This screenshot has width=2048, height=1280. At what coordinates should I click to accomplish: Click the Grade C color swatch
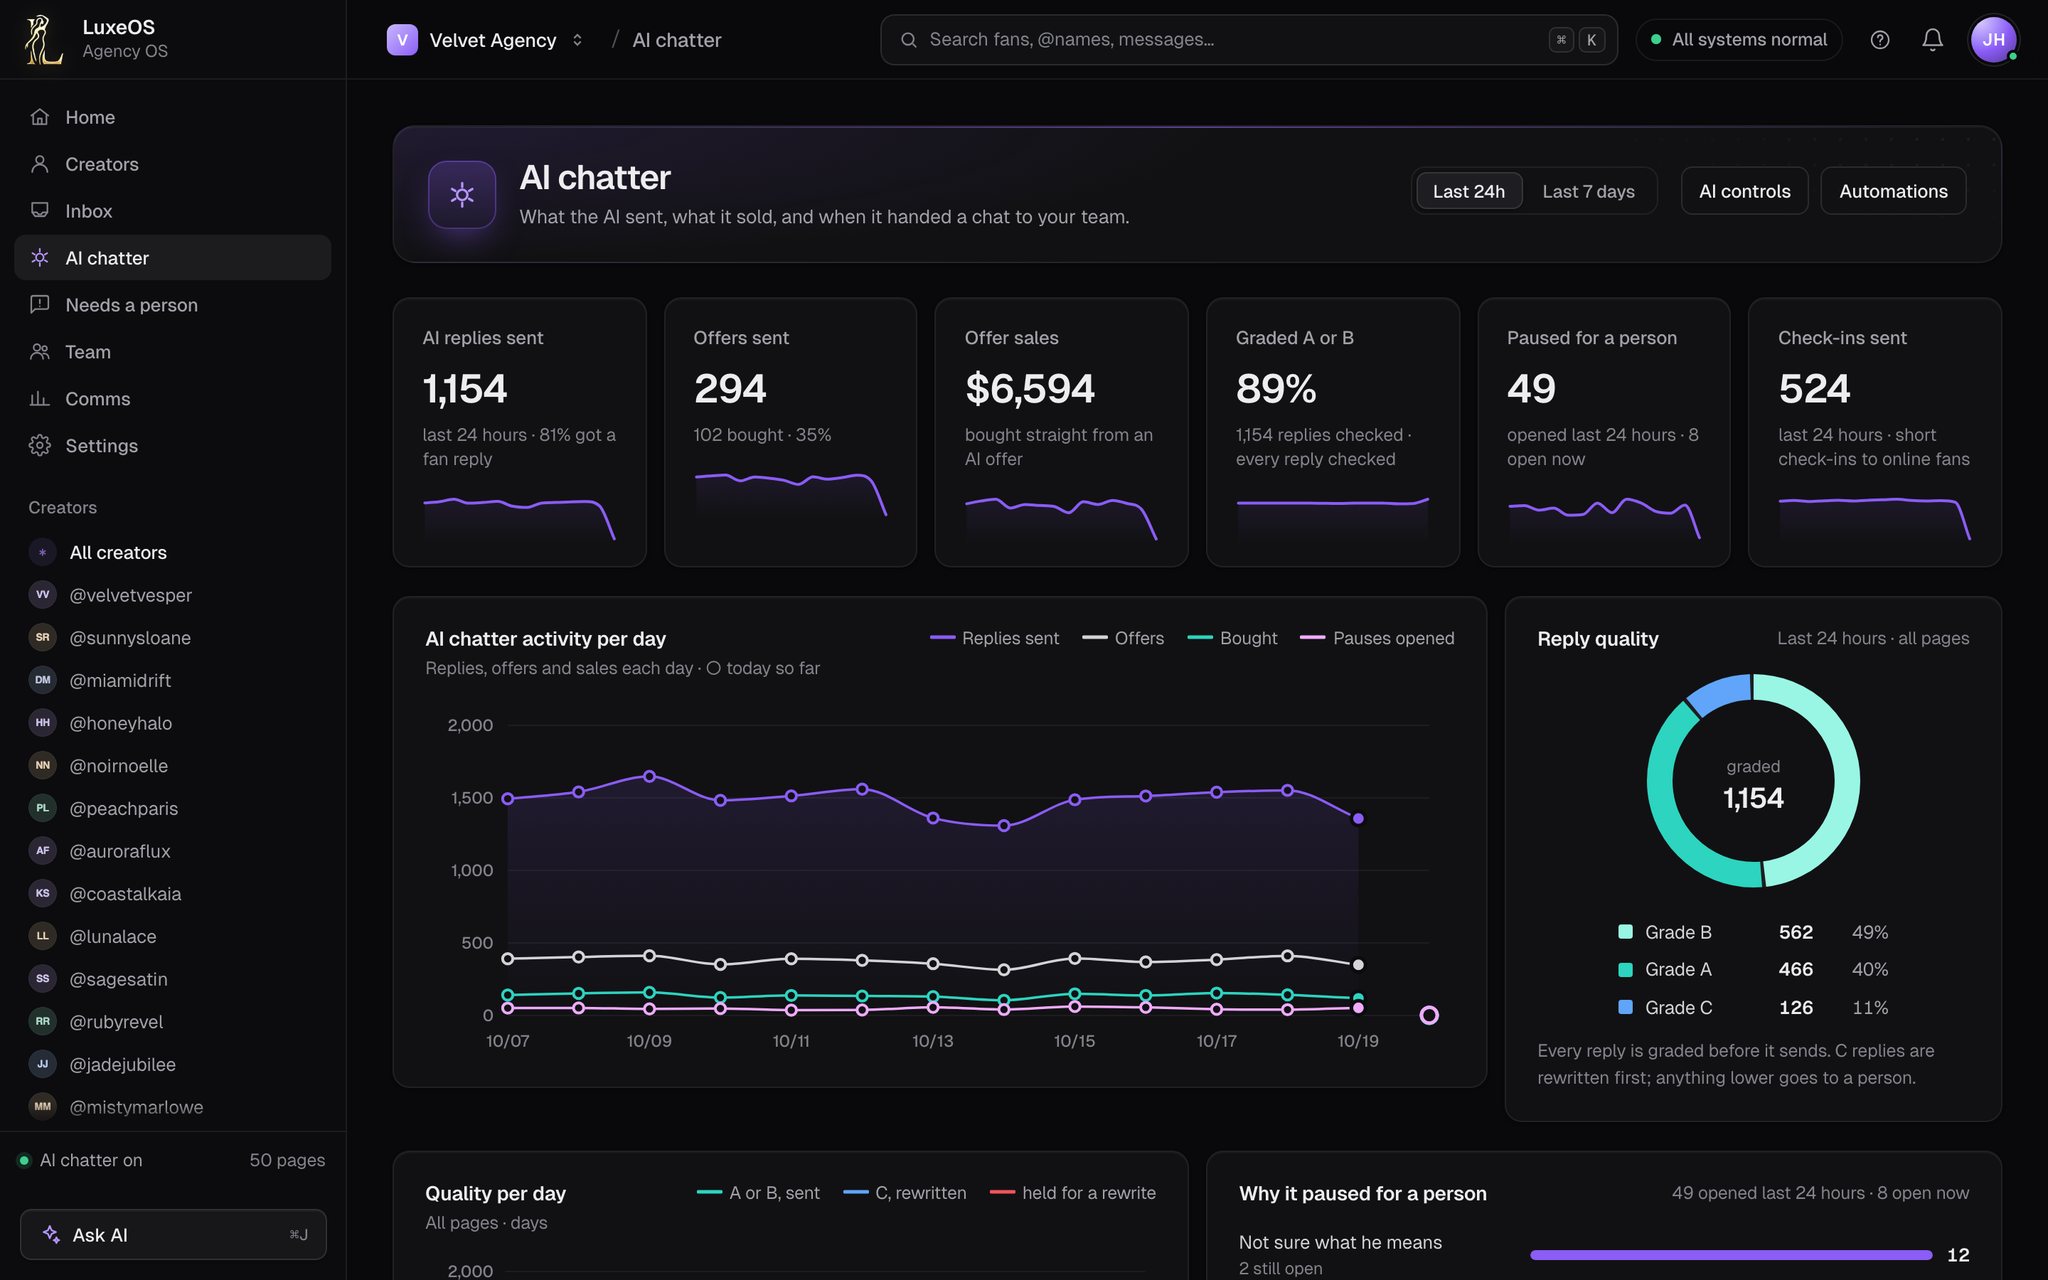click(x=1626, y=1007)
